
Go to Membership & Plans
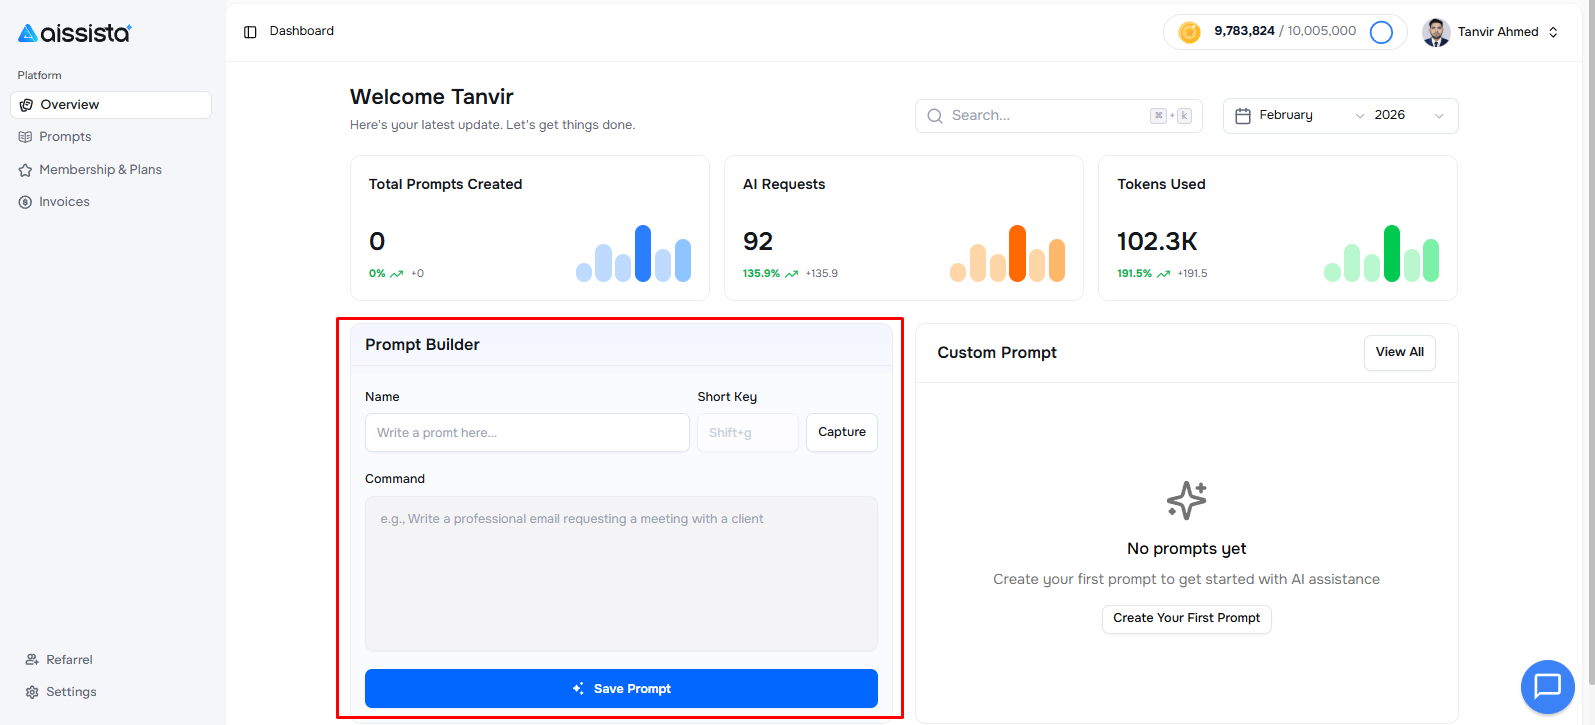click(100, 170)
